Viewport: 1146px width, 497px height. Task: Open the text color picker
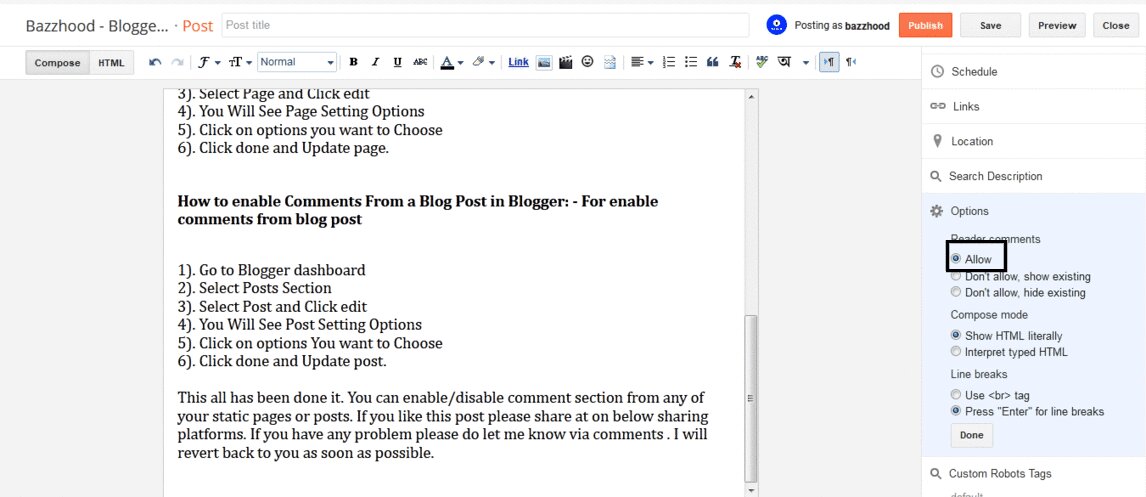(x=451, y=62)
